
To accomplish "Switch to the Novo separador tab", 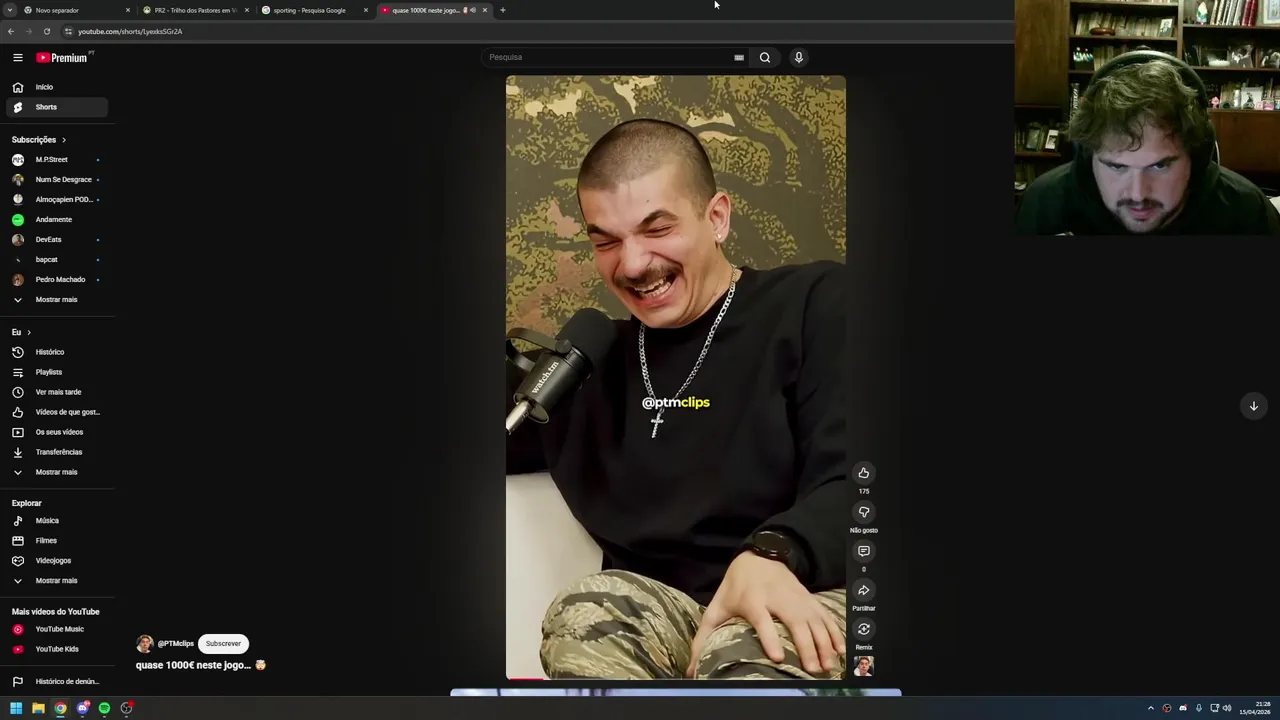I will pyautogui.click(x=78, y=10).
